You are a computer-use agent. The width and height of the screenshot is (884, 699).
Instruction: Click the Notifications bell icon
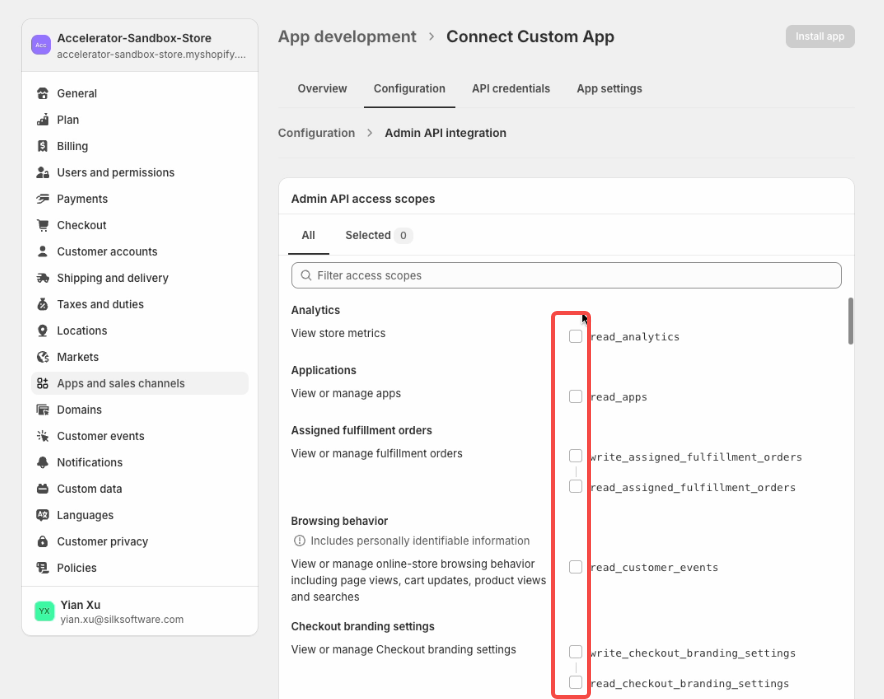pos(42,462)
